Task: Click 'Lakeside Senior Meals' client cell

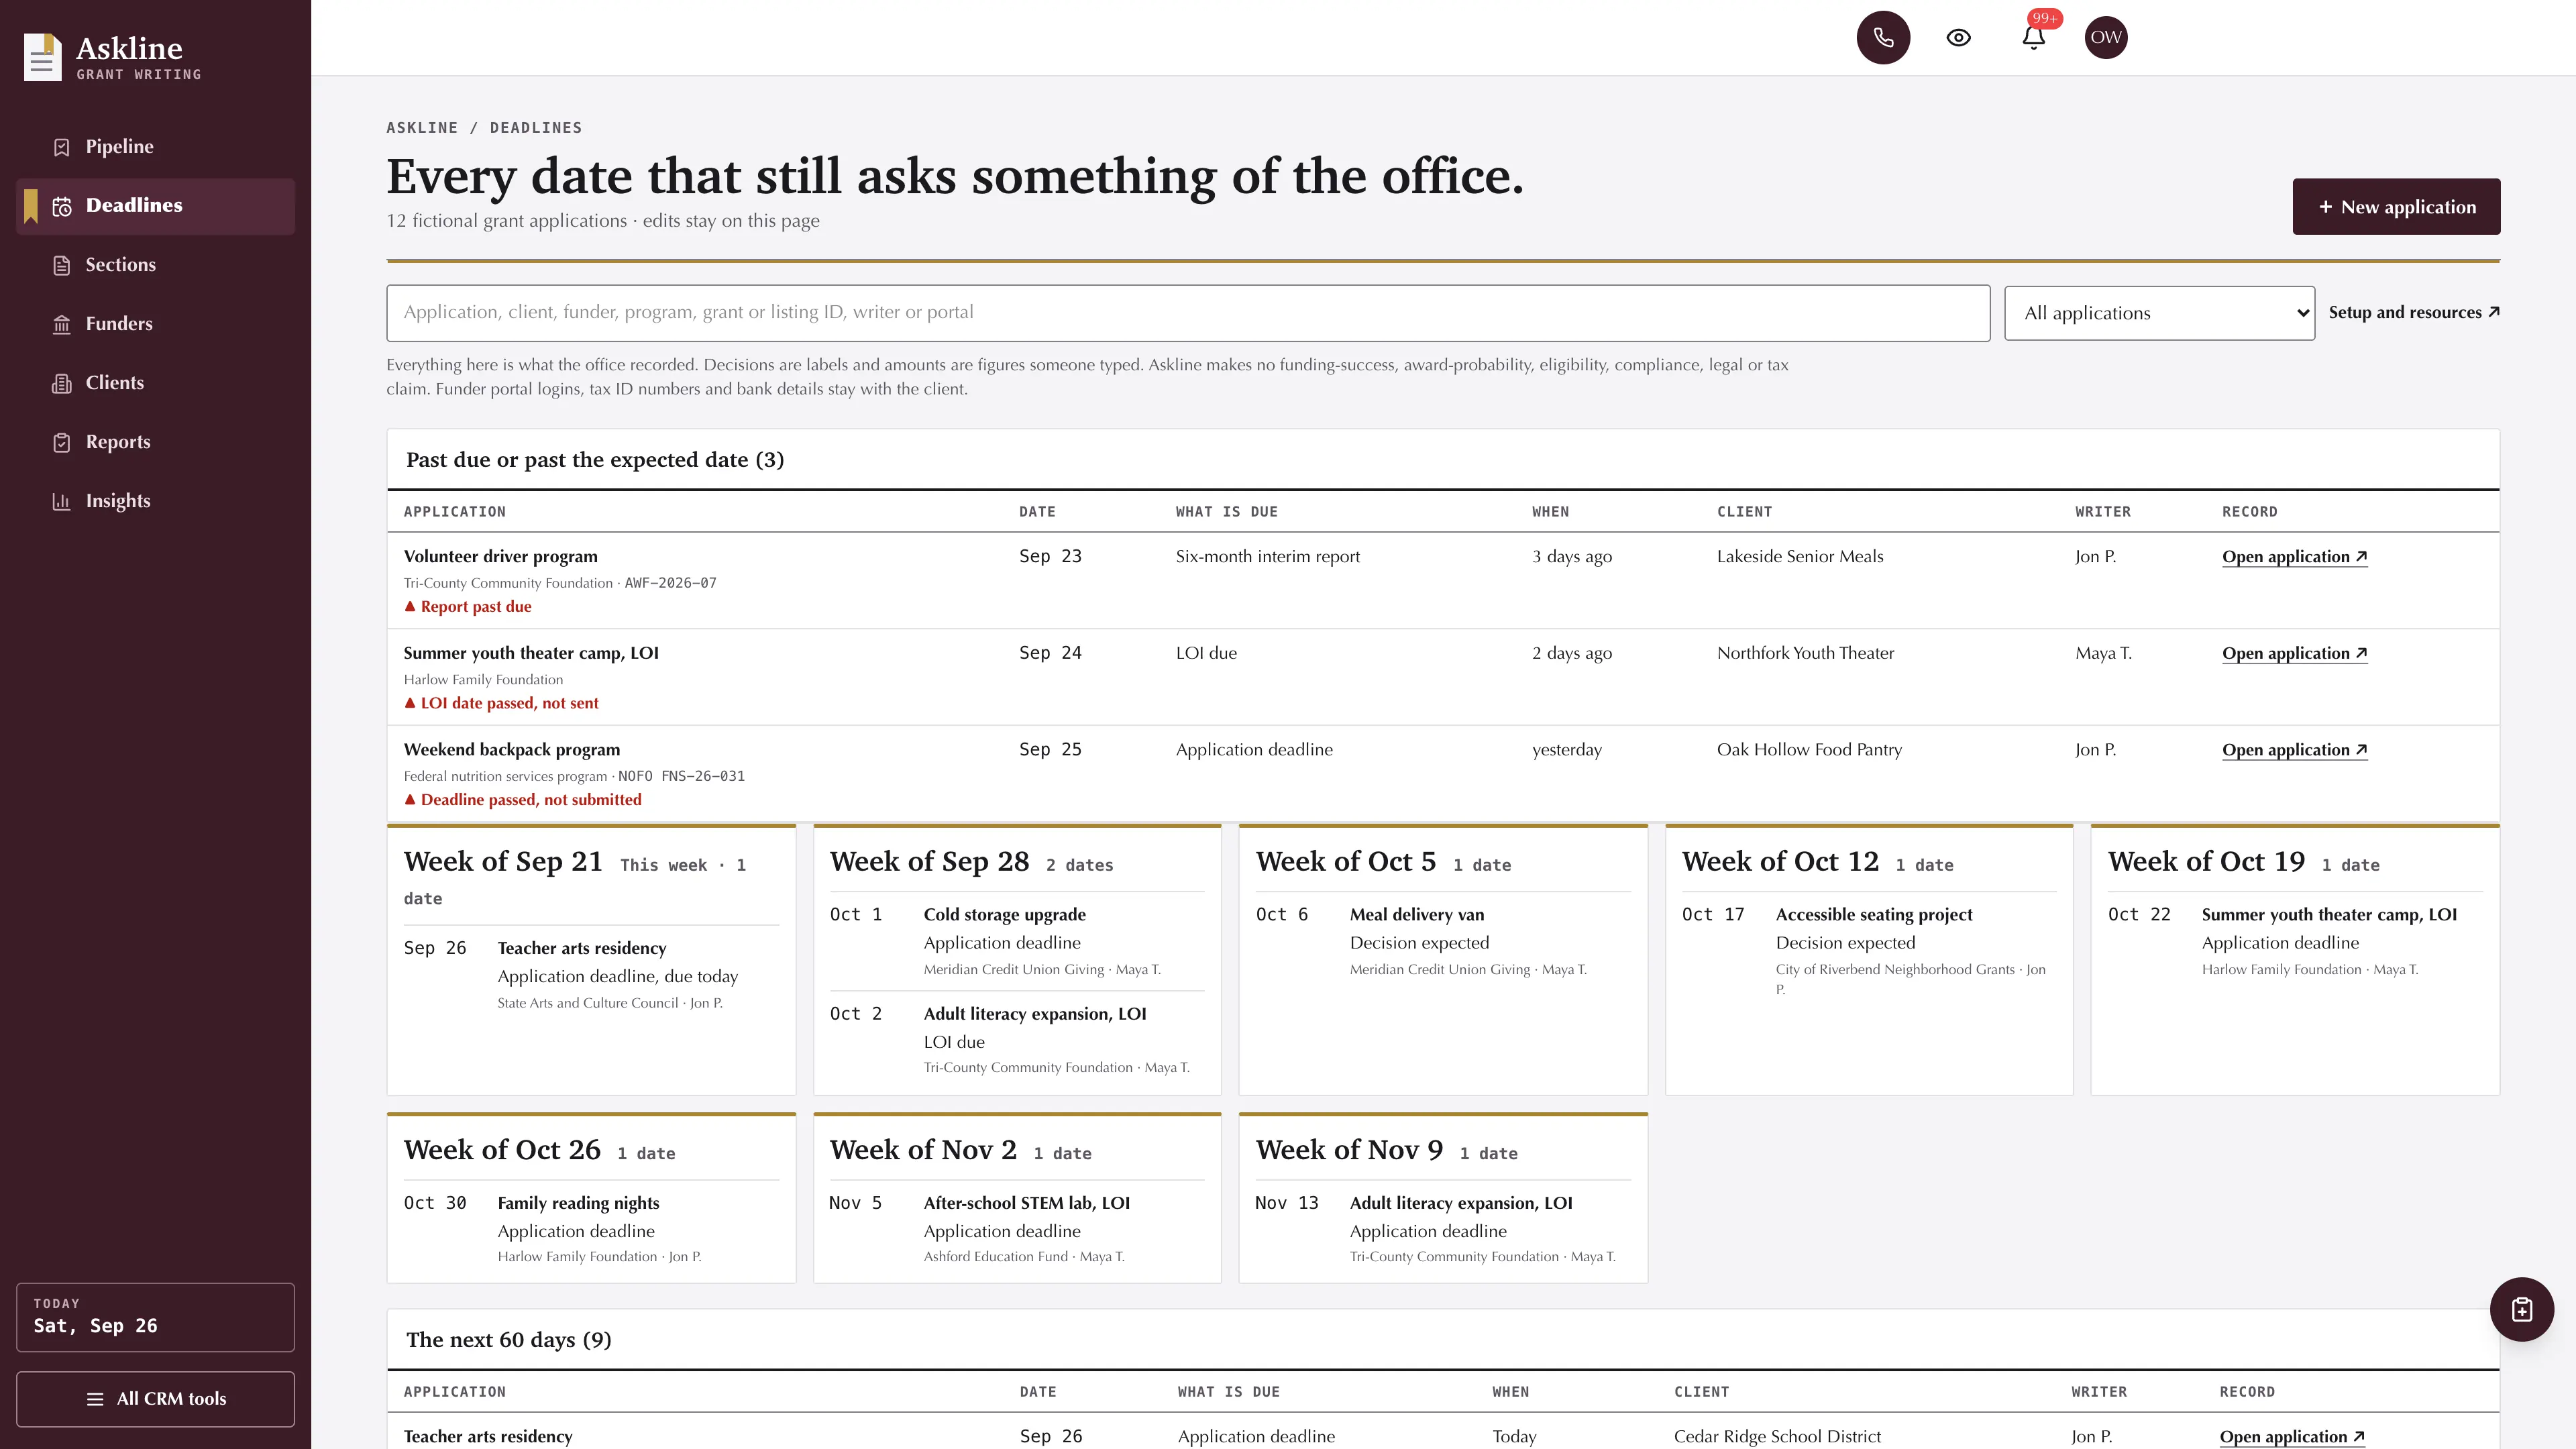Action: tap(1799, 557)
